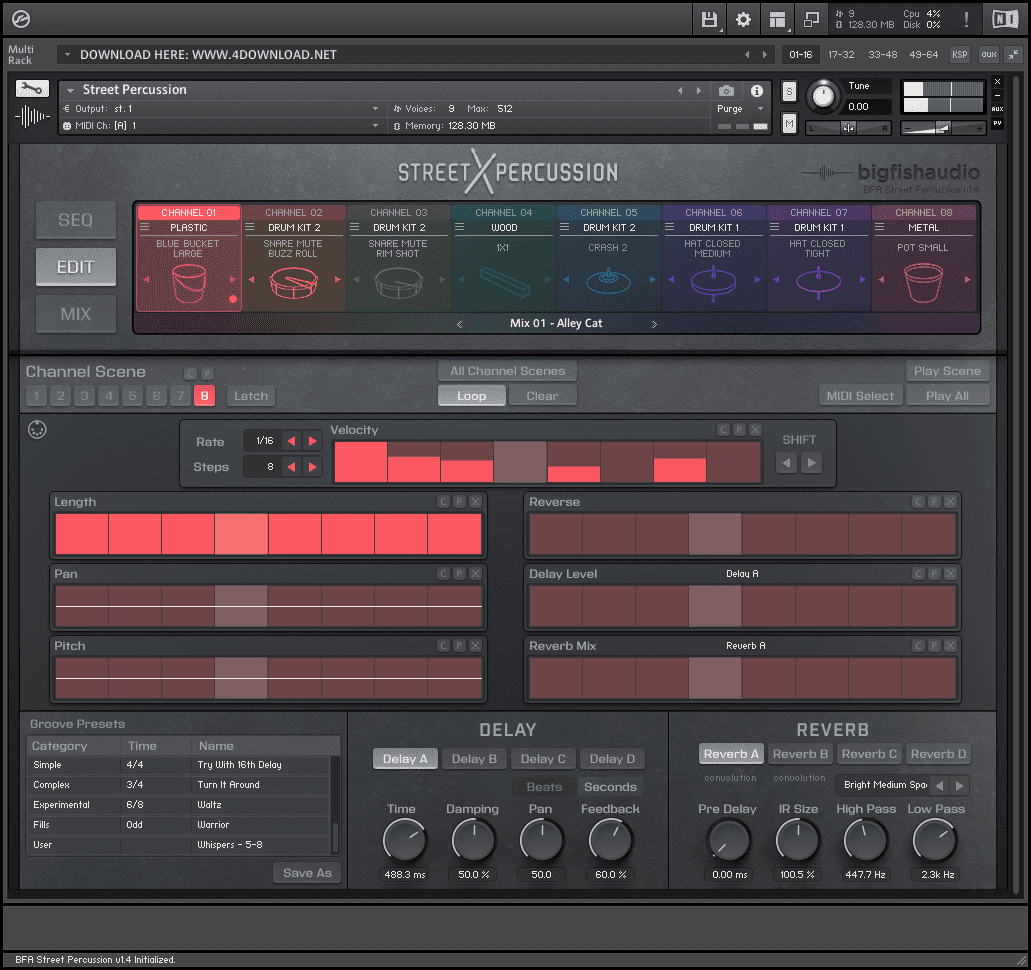This screenshot has height=970, width=1031.
Task: Click the exclamation warning icon
Action: (966, 20)
